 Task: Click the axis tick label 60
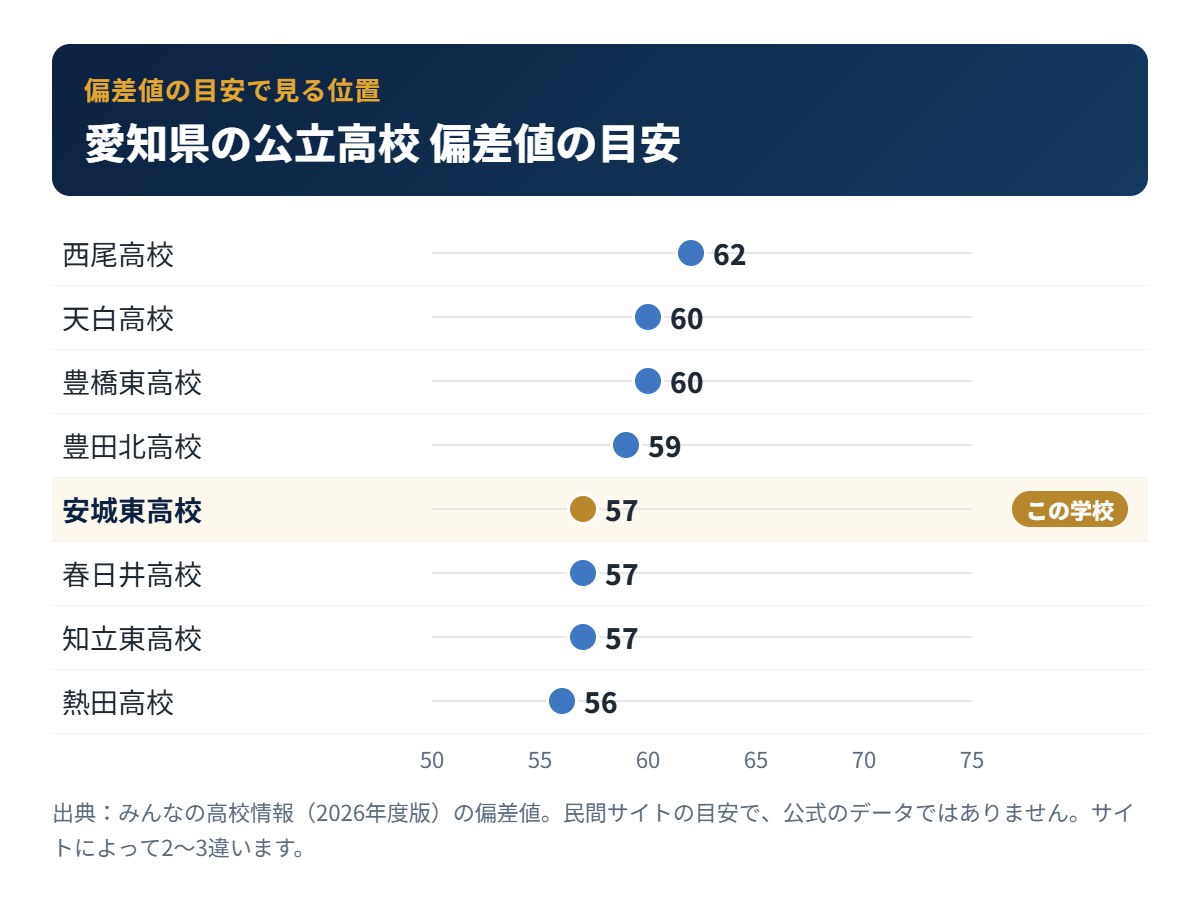point(648,761)
